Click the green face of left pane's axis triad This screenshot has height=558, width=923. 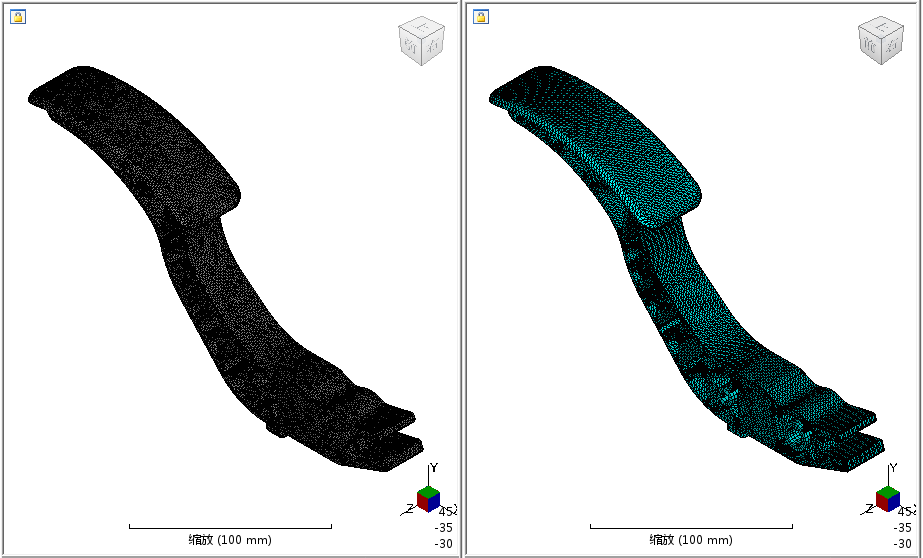coord(429,491)
